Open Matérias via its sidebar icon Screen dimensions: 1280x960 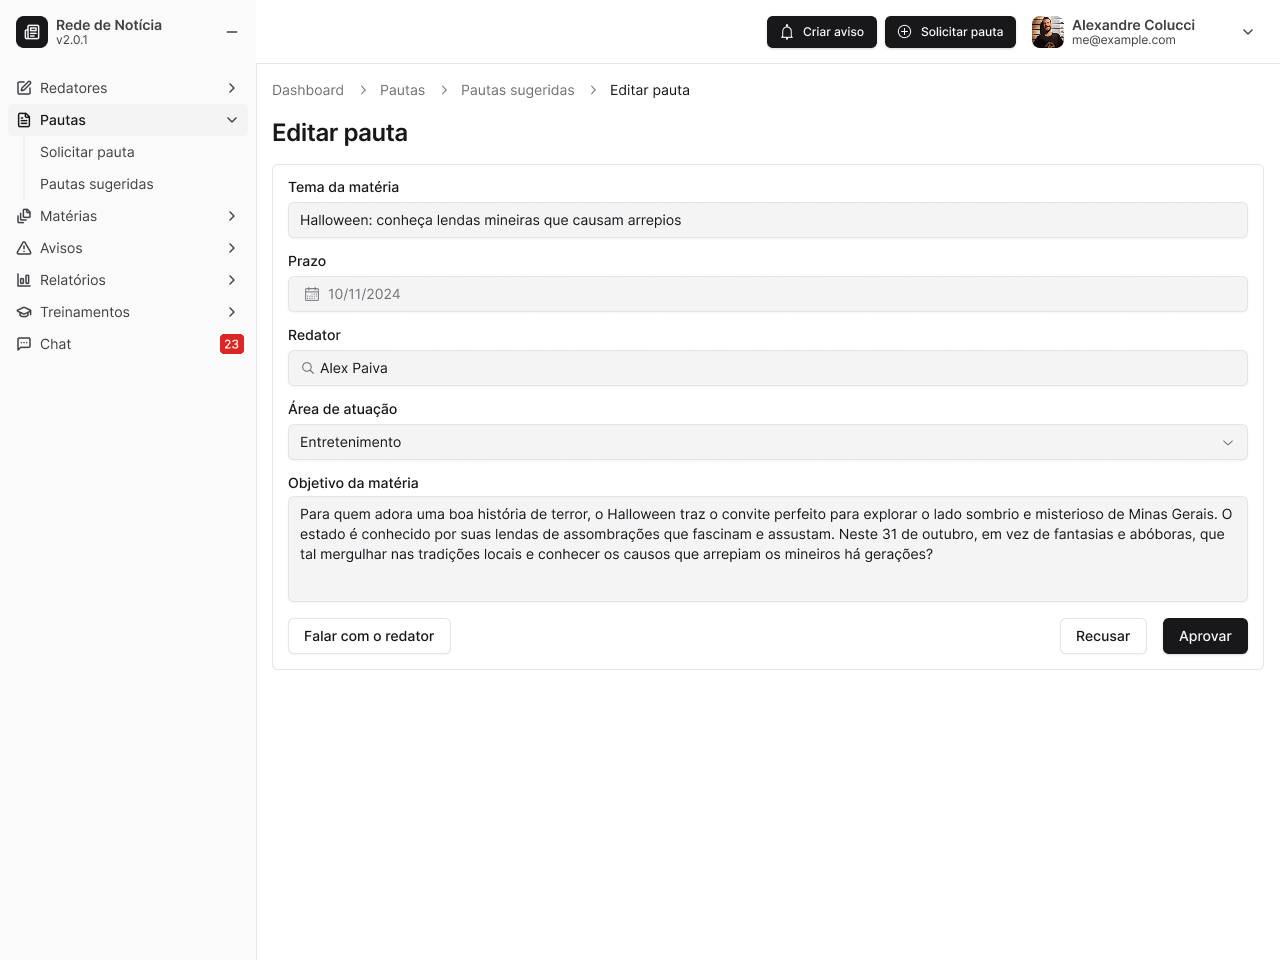(x=24, y=216)
